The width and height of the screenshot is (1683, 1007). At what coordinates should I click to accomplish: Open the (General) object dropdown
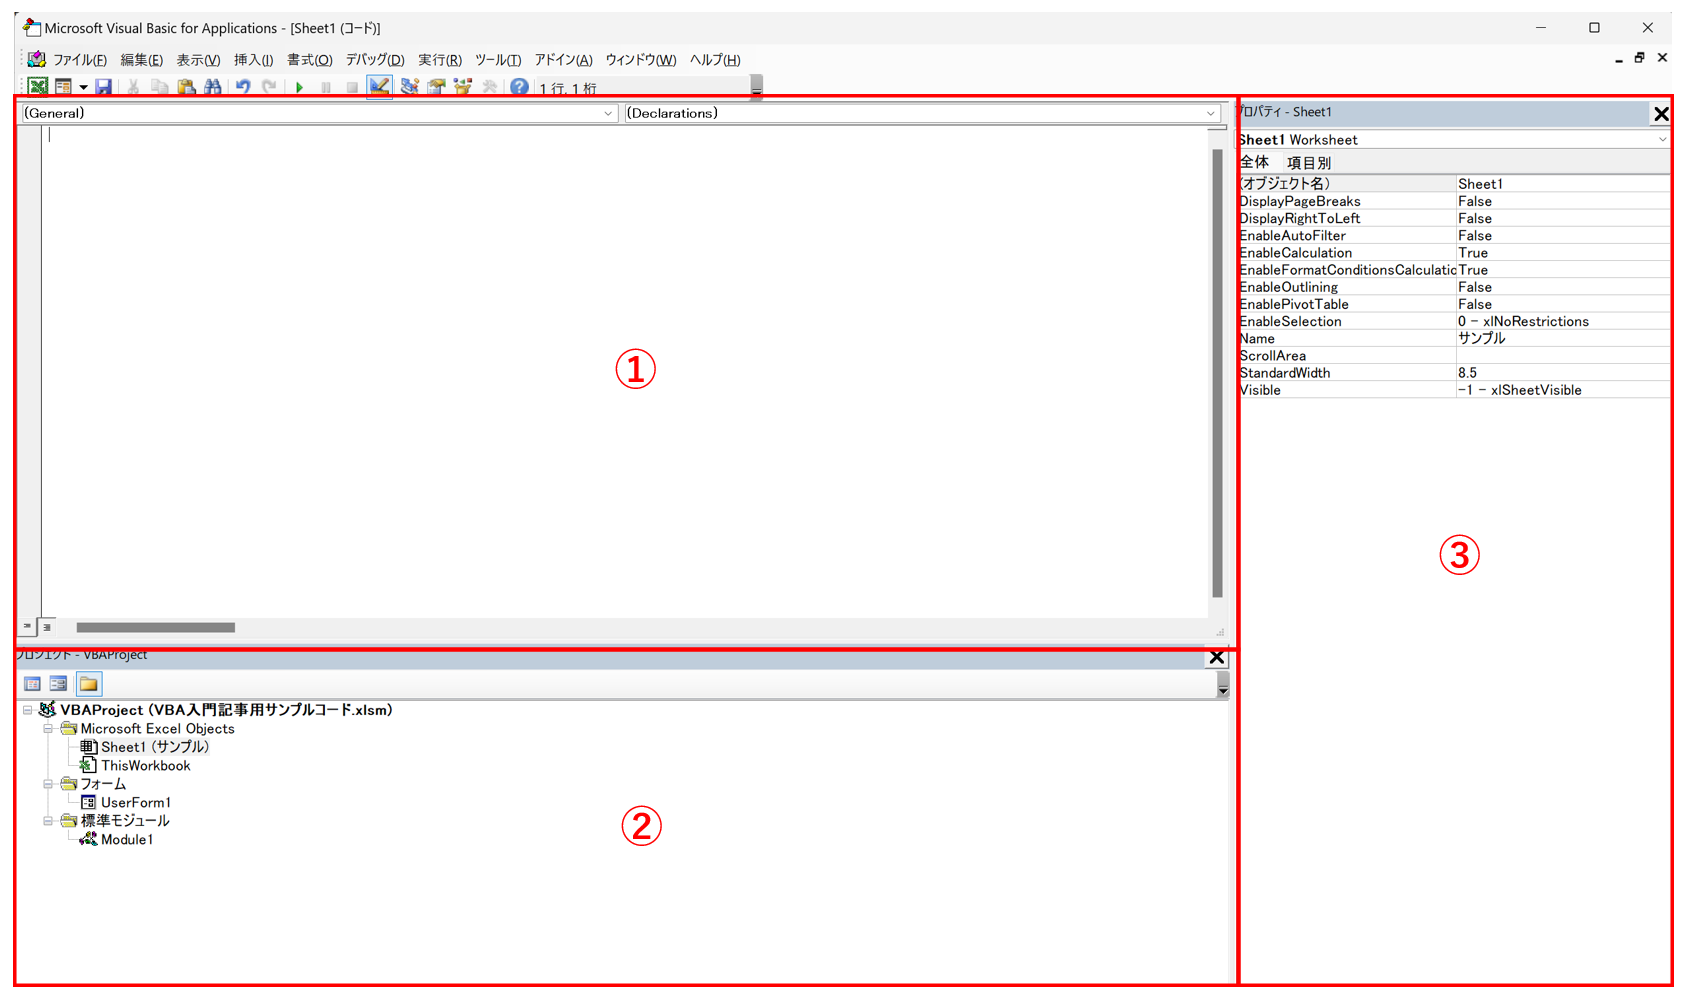click(x=610, y=113)
